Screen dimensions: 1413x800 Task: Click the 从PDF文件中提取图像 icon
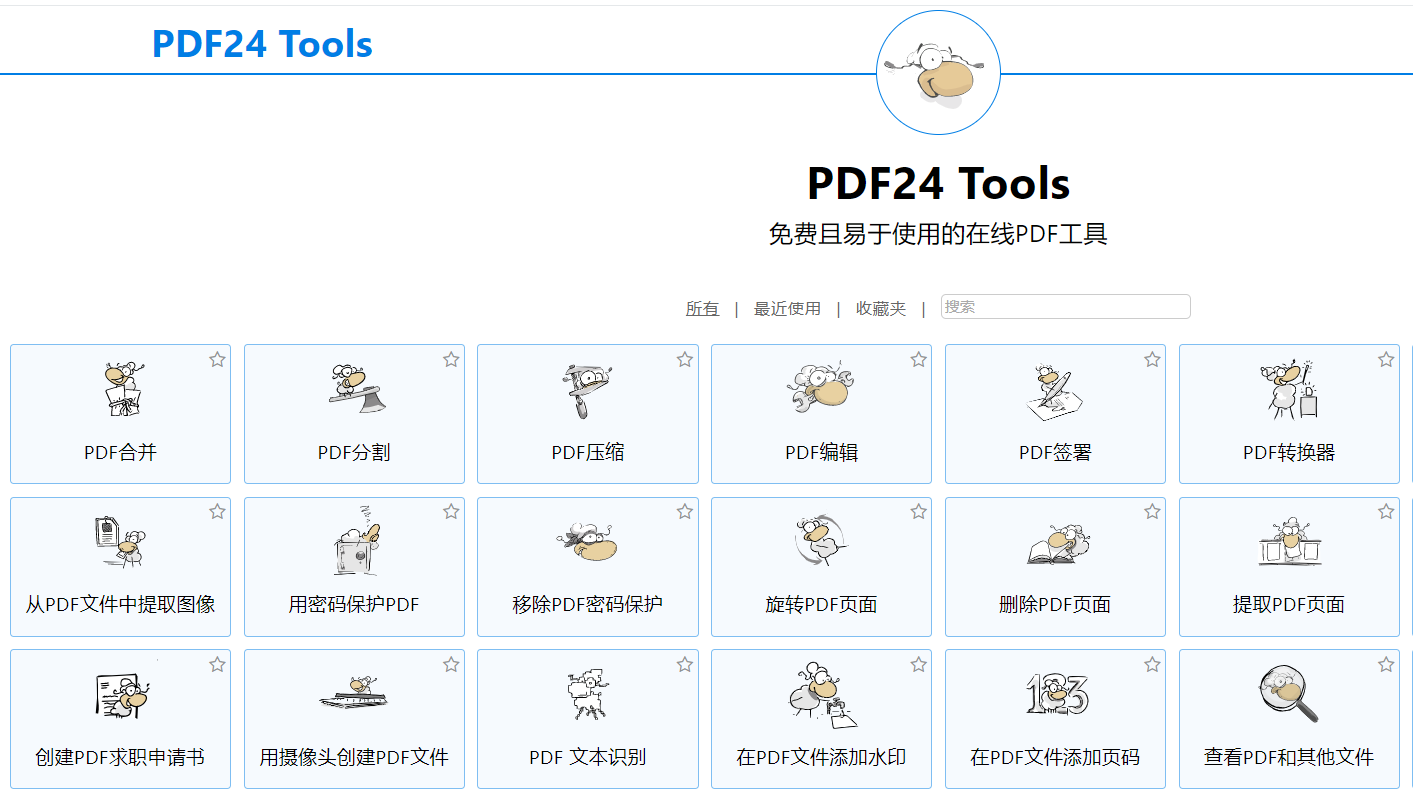coord(121,544)
